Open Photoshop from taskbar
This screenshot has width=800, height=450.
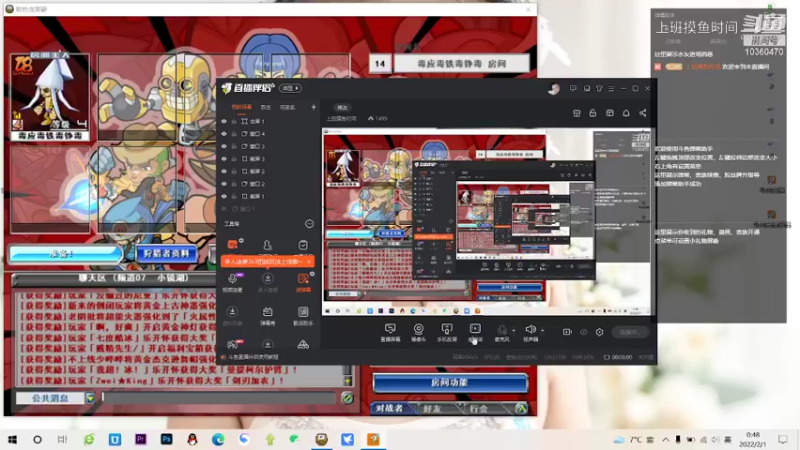click(x=166, y=439)
